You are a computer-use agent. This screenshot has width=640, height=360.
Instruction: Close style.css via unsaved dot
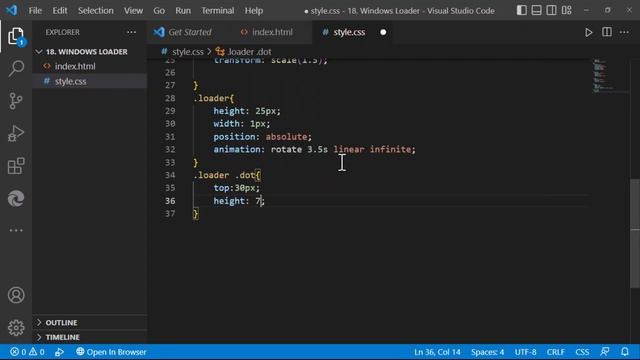(x=383, y=32)
